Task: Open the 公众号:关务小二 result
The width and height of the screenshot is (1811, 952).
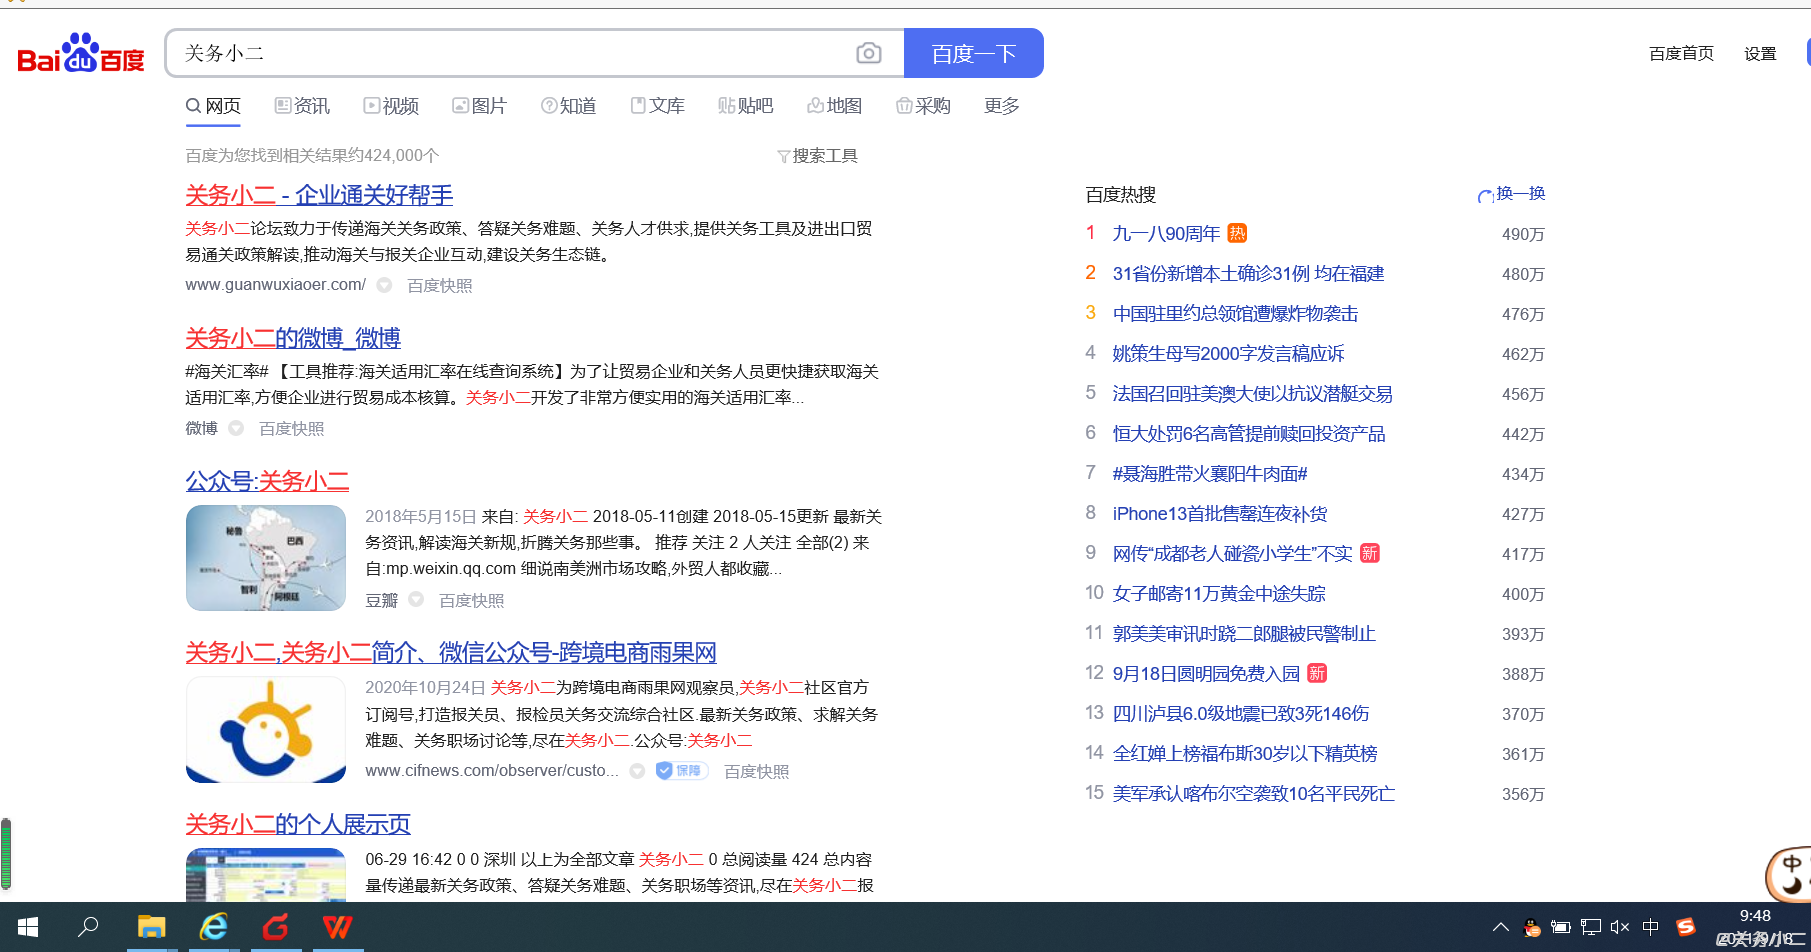Action: tap(267, 481)
